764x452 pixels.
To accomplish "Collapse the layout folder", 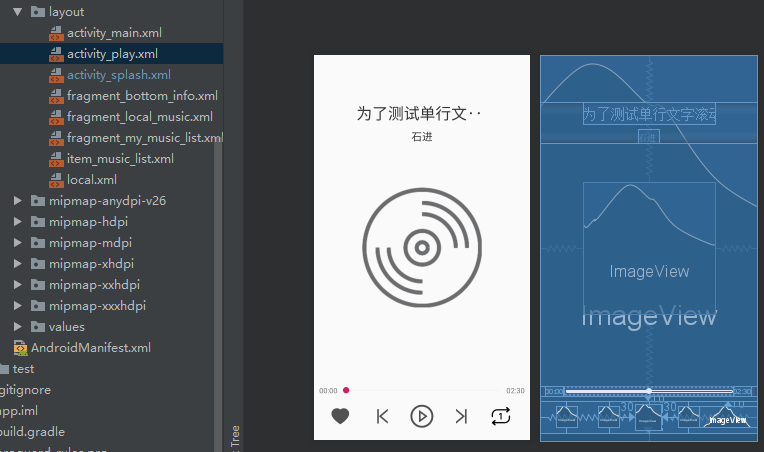I will coord(18,12).
